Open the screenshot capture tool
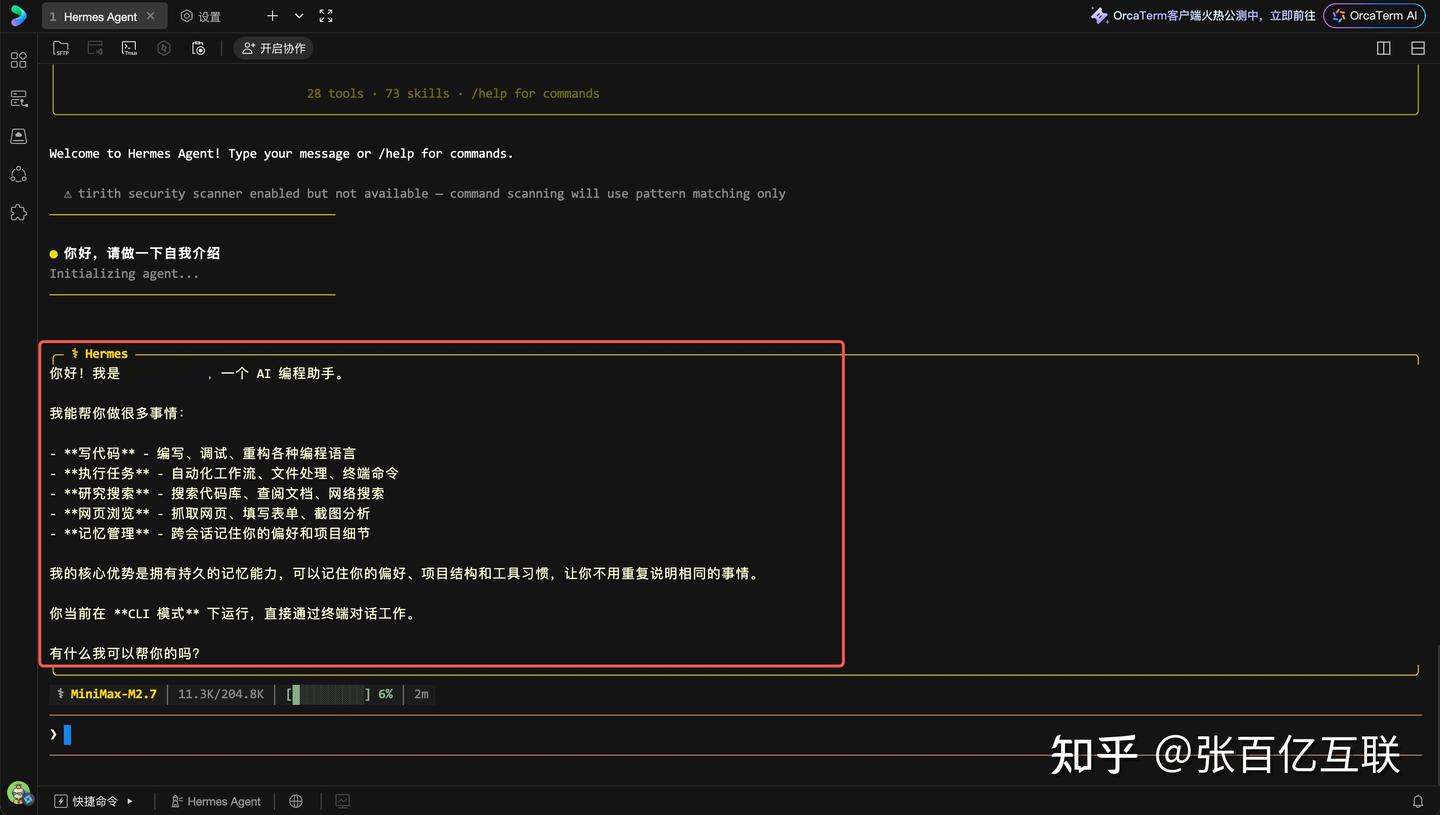This screenshot has height=815, width=1440. 198,47
